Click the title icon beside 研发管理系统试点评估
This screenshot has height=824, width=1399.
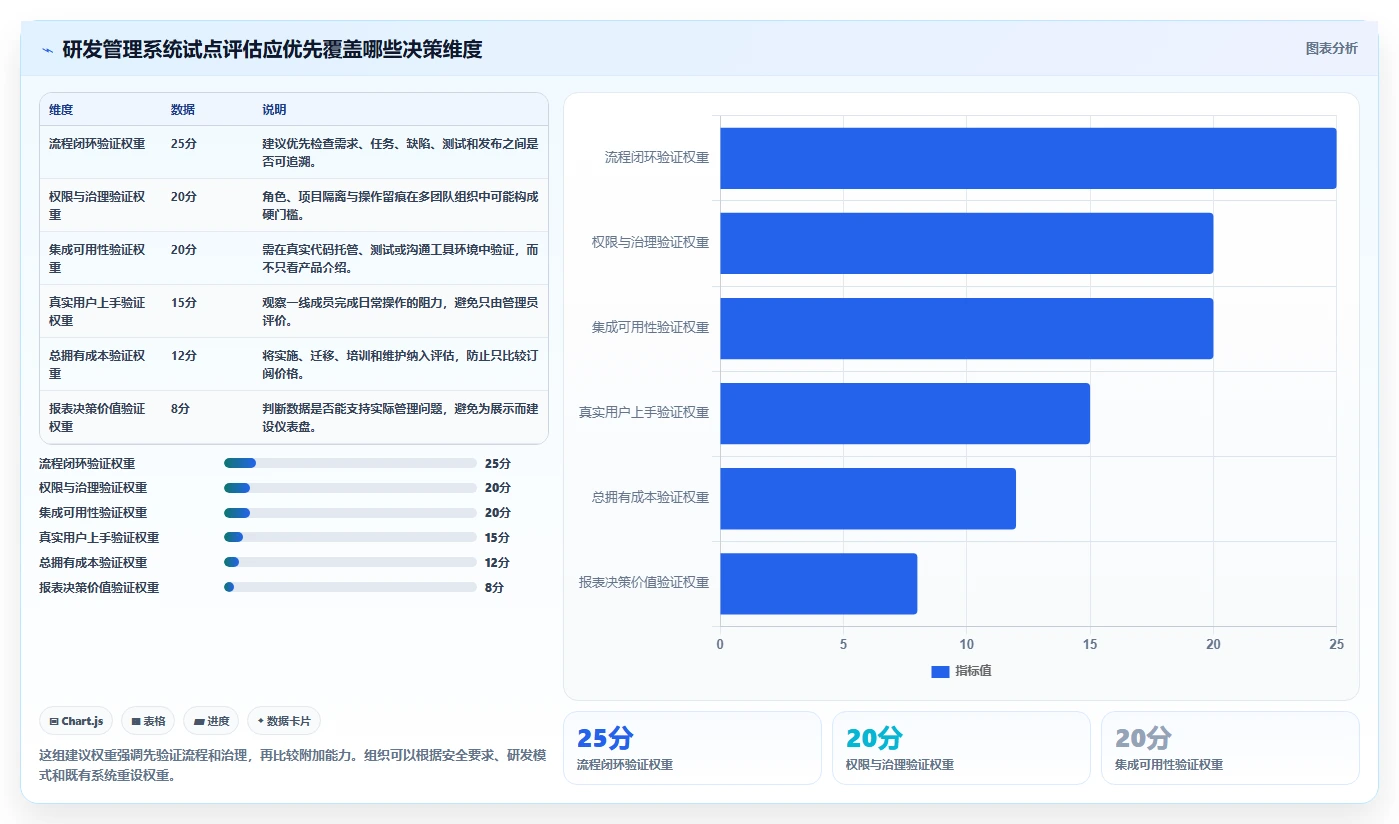pyautogui.click(x=47, y=50)
